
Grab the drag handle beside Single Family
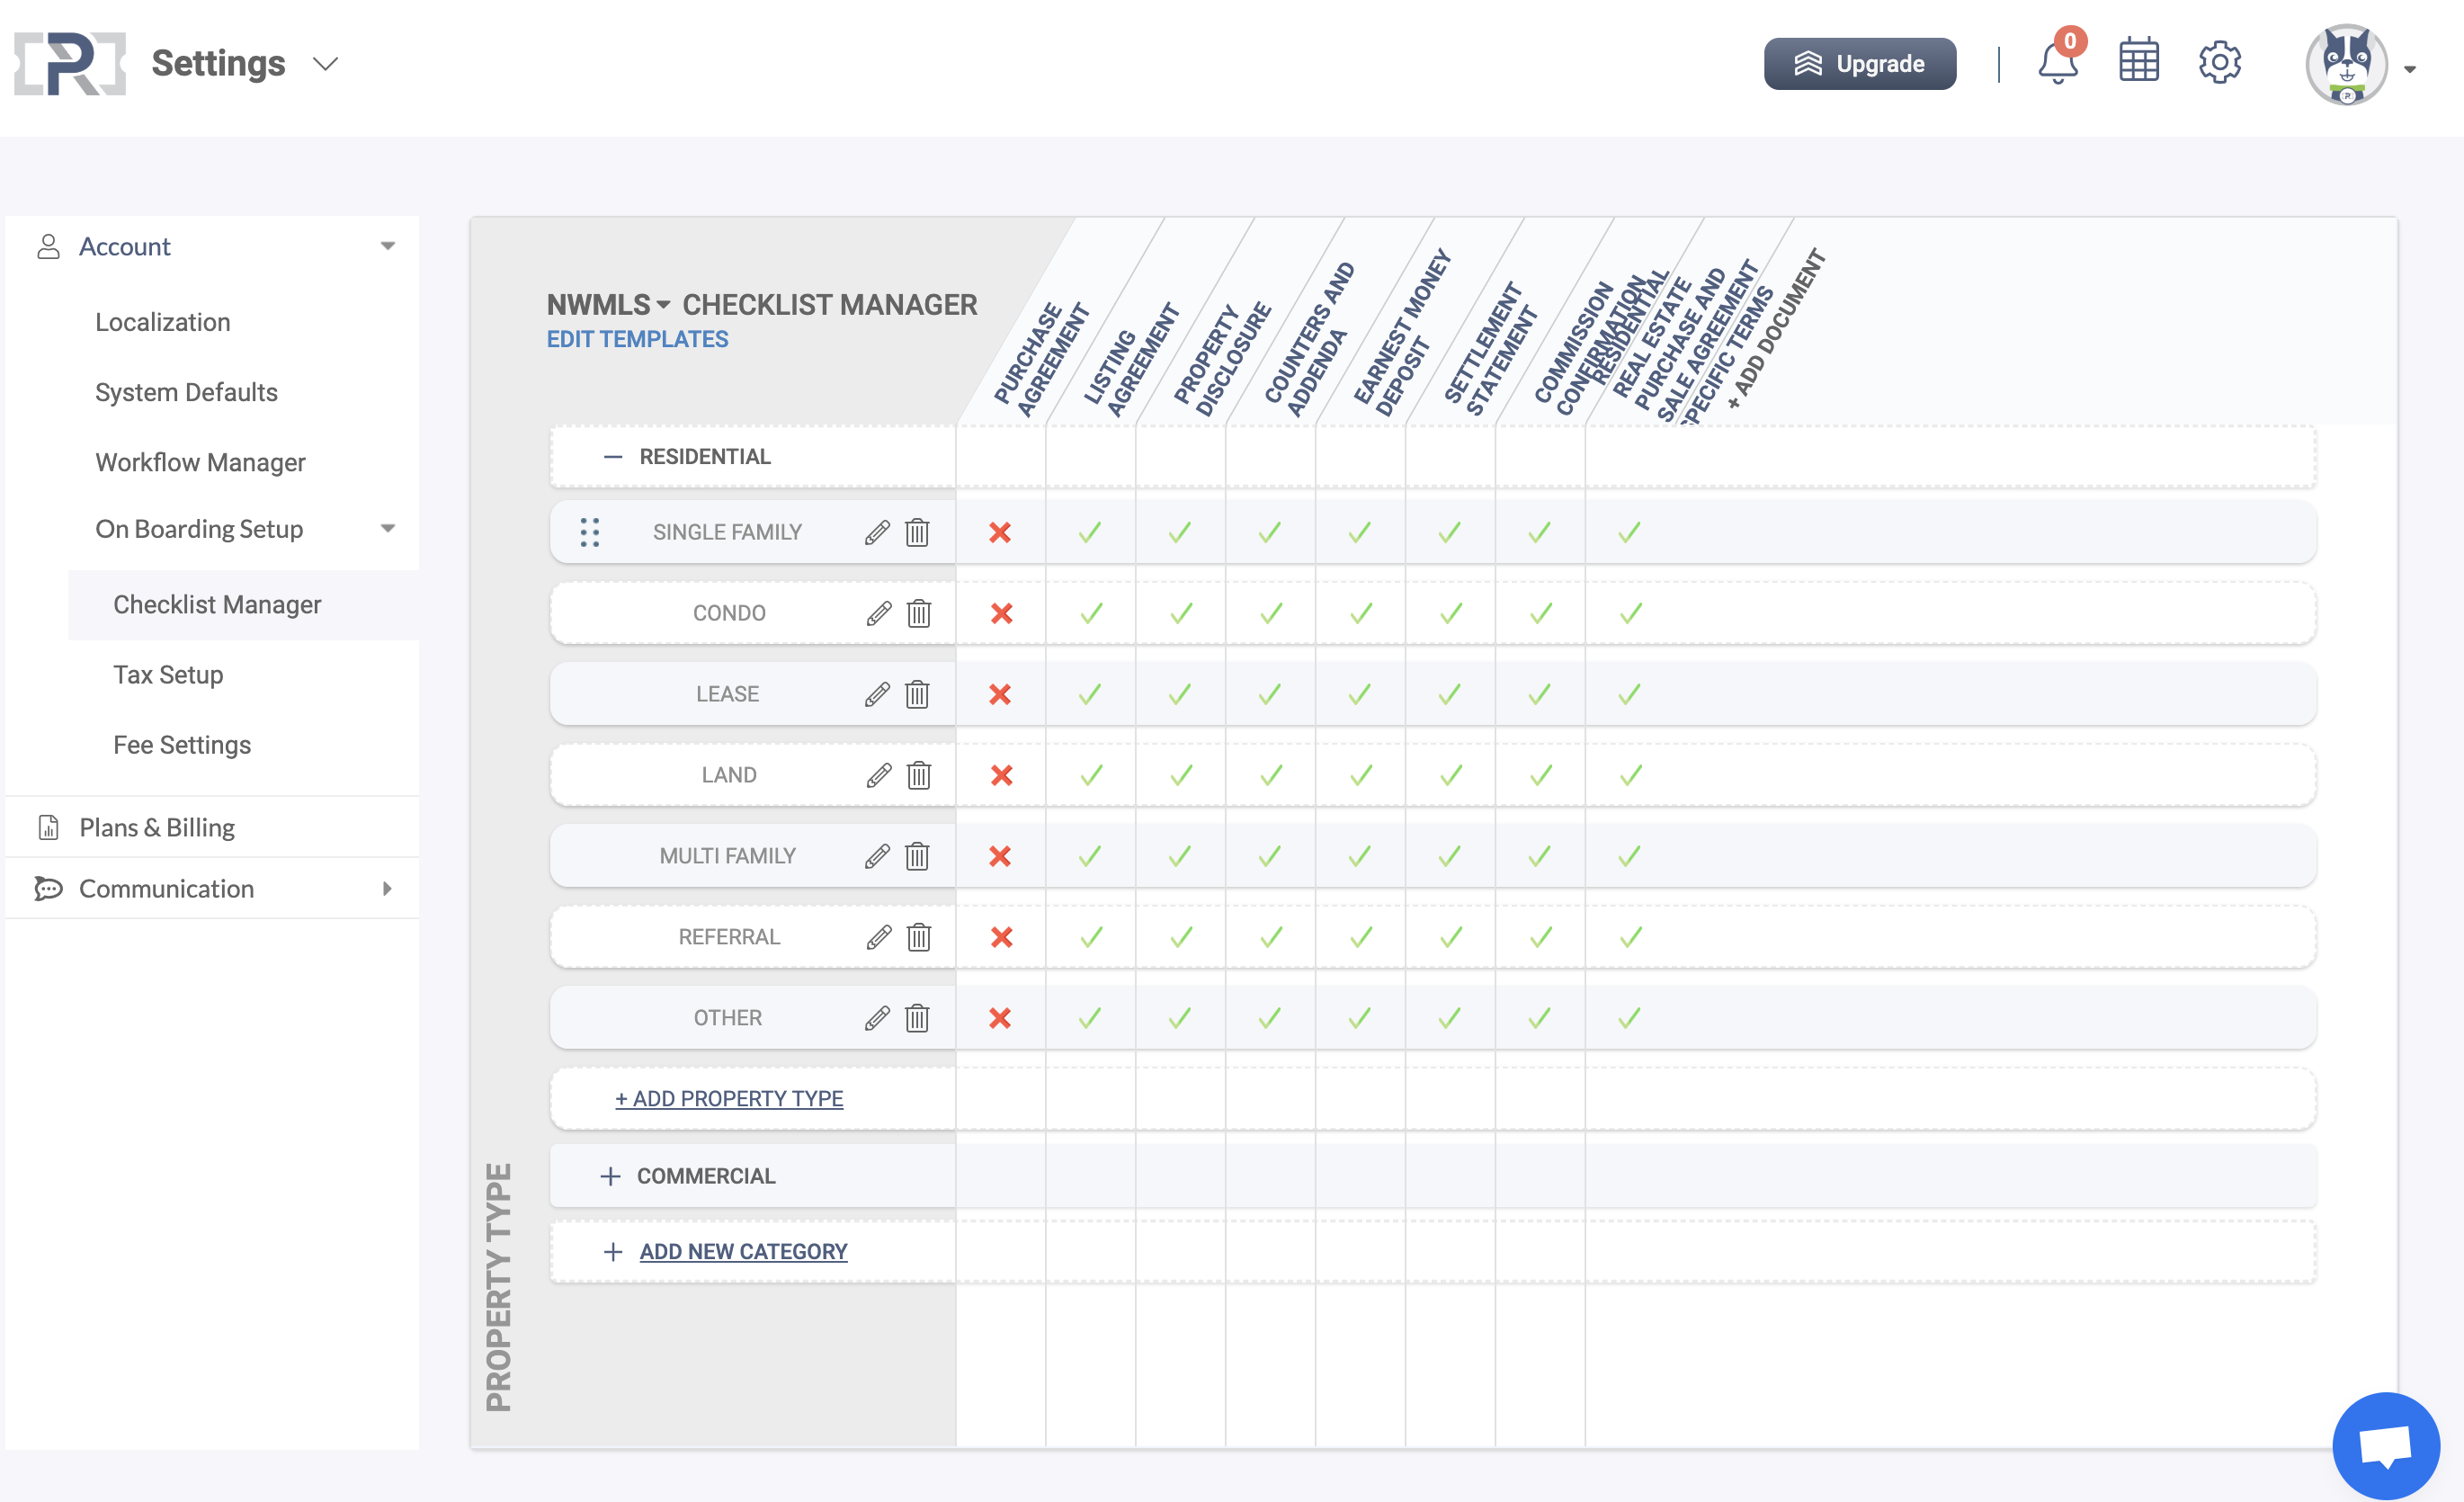click(590, 532)
